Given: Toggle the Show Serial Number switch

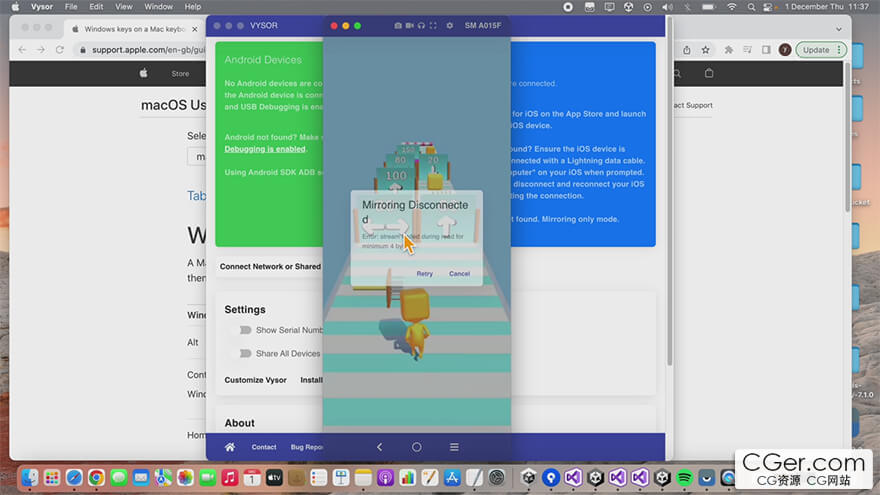Looking at the screenshot, I should point(245,330).
